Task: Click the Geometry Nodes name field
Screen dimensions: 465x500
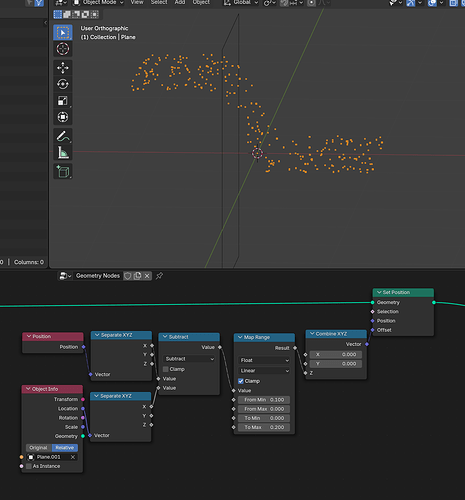Action: pos(98,276)
